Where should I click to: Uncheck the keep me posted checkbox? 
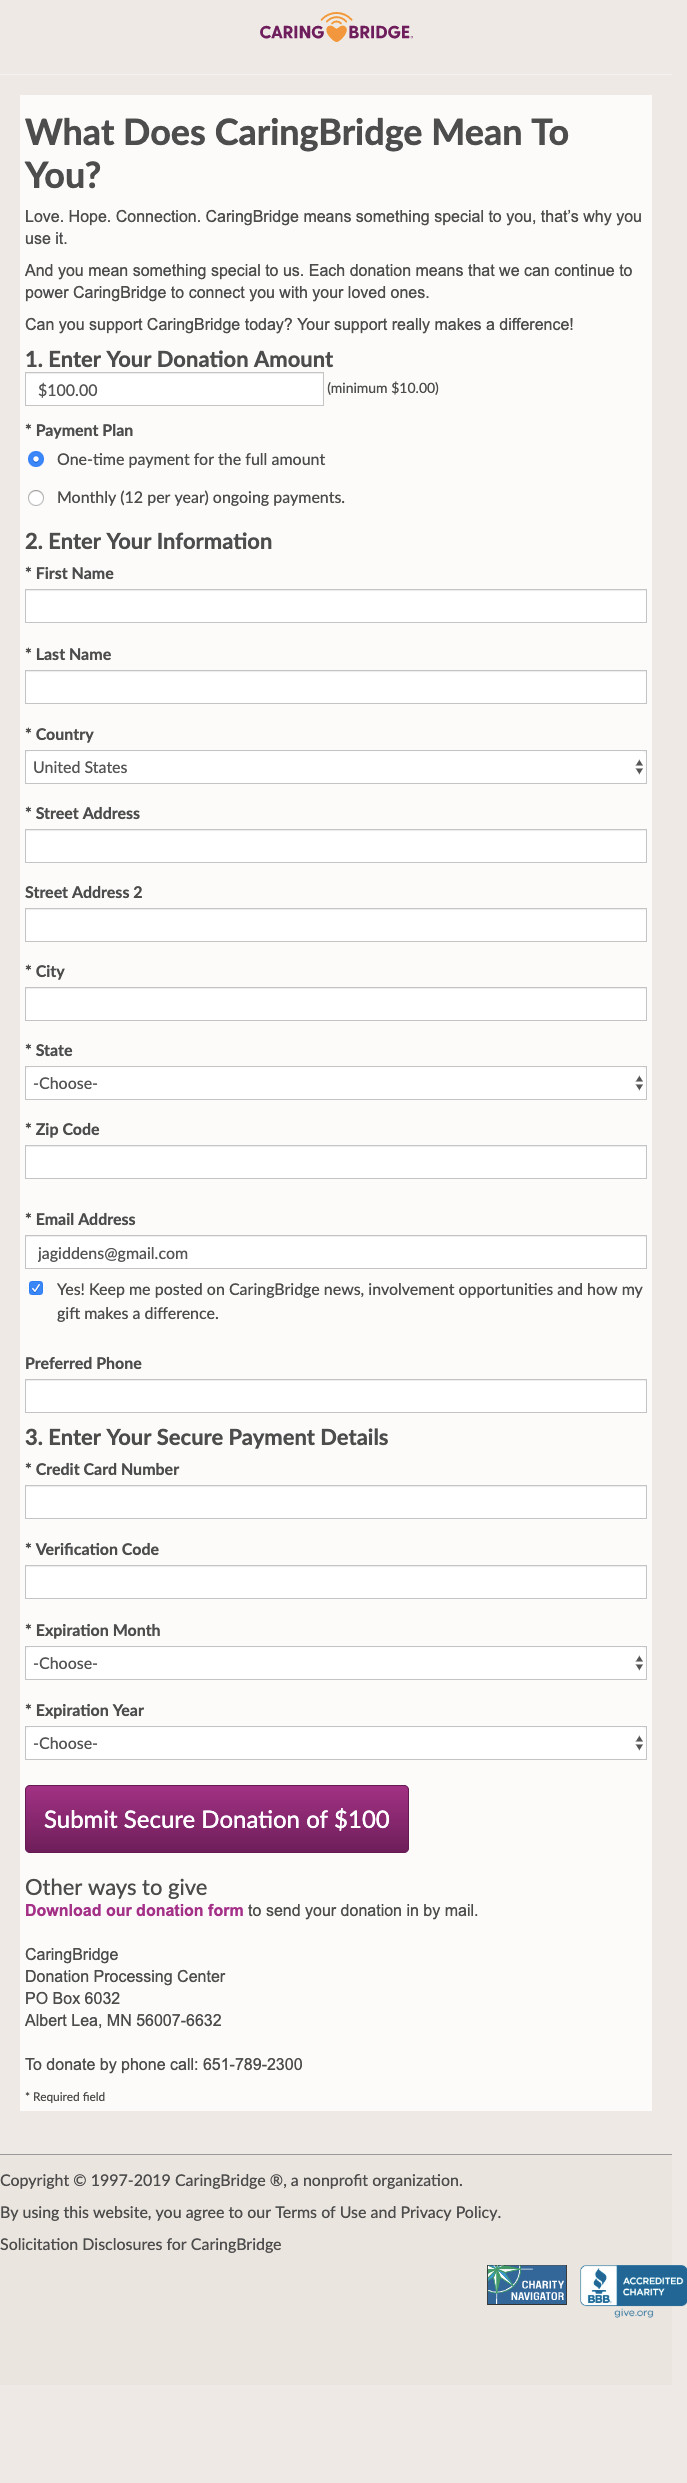[x=36, y=1288]
